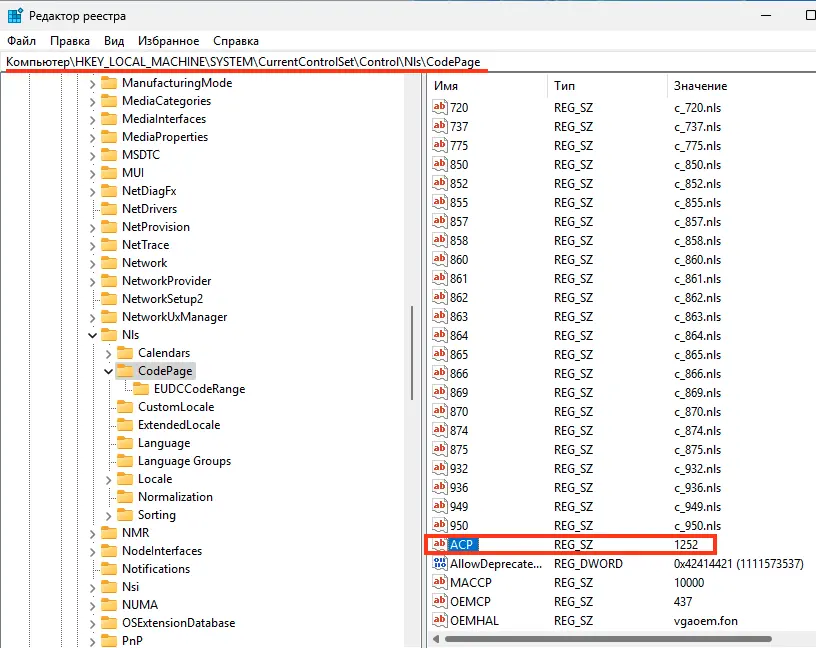Click the data cell c_949.nls

(x=697, y=506)
